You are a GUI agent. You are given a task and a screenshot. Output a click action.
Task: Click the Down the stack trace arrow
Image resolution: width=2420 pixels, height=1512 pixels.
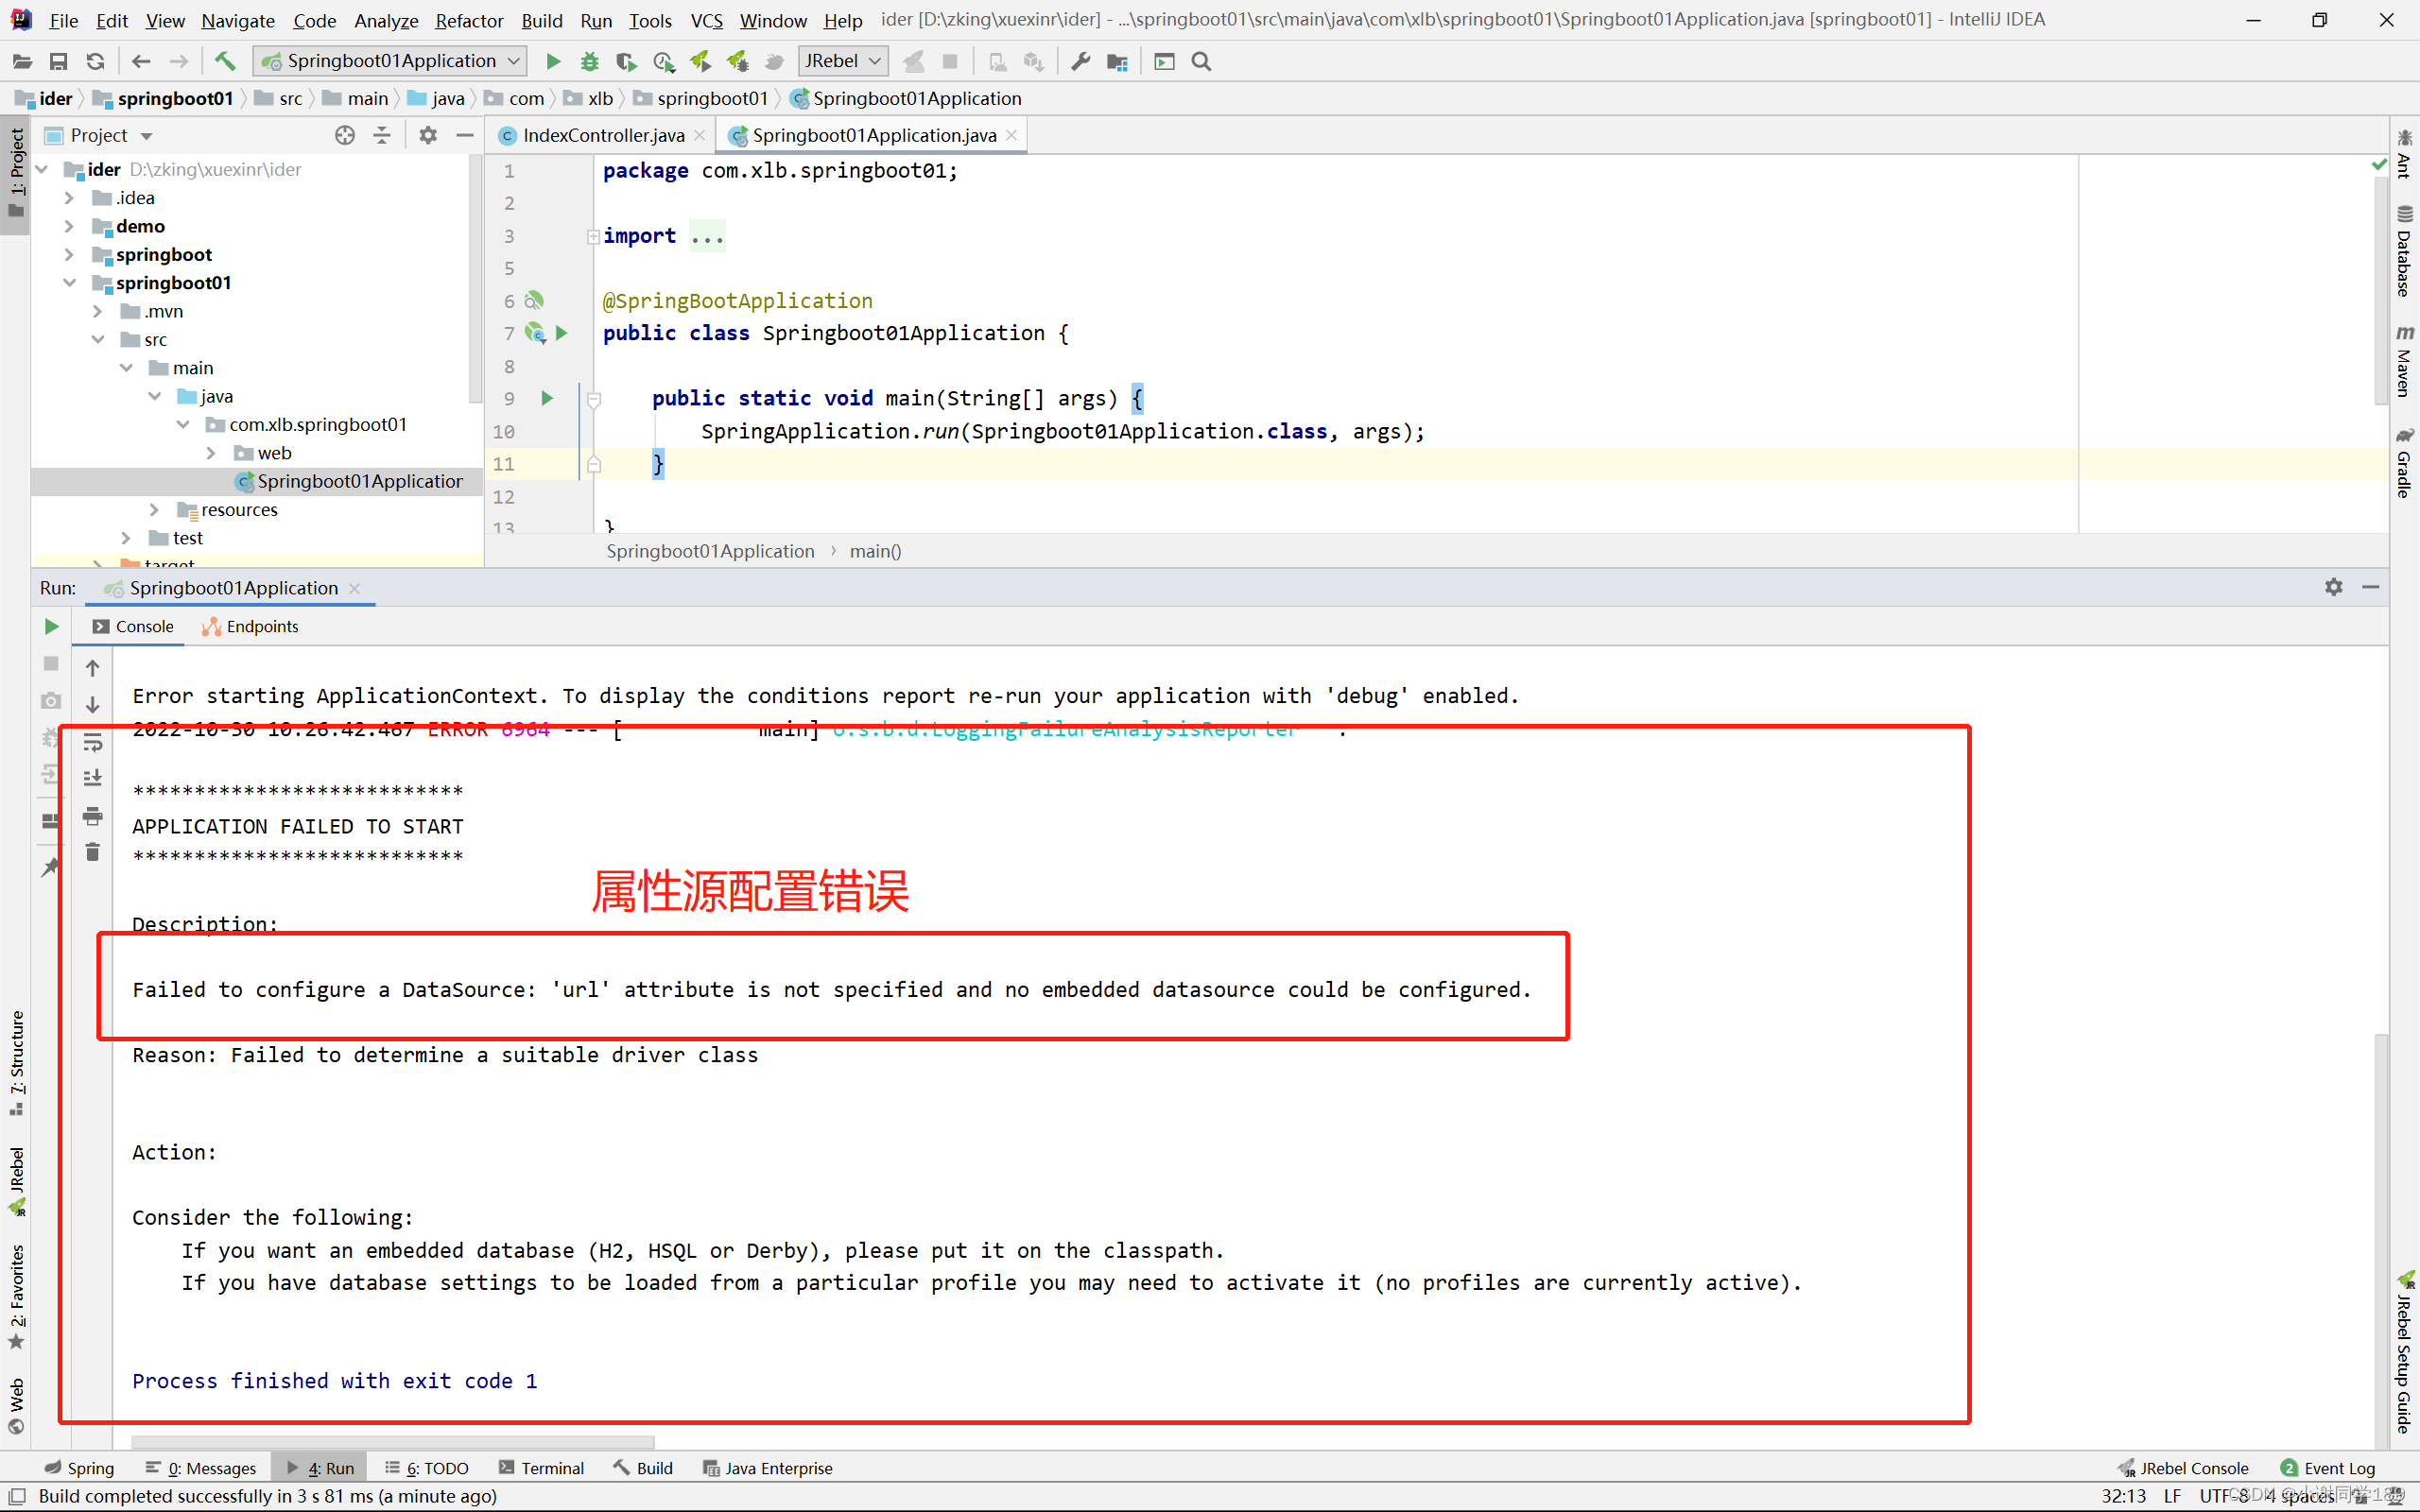93,705
